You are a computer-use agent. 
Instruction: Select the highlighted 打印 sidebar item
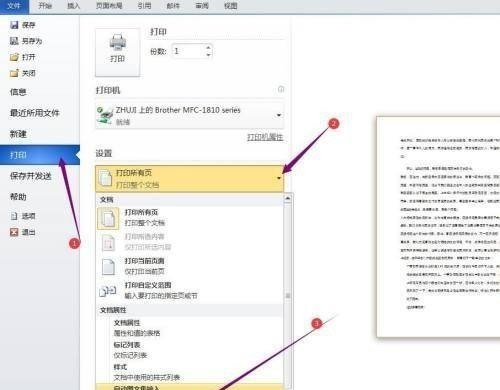click(40, 155)
